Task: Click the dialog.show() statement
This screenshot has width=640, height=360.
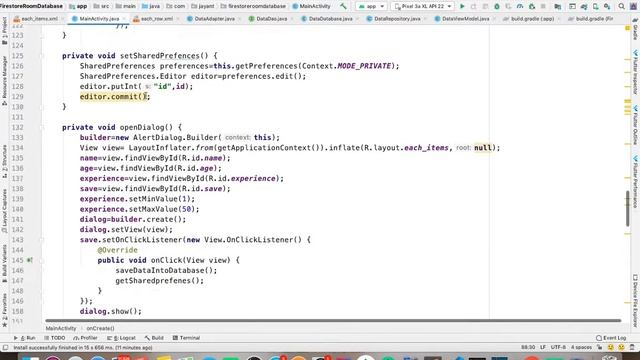Action: (x=111, y=311)
